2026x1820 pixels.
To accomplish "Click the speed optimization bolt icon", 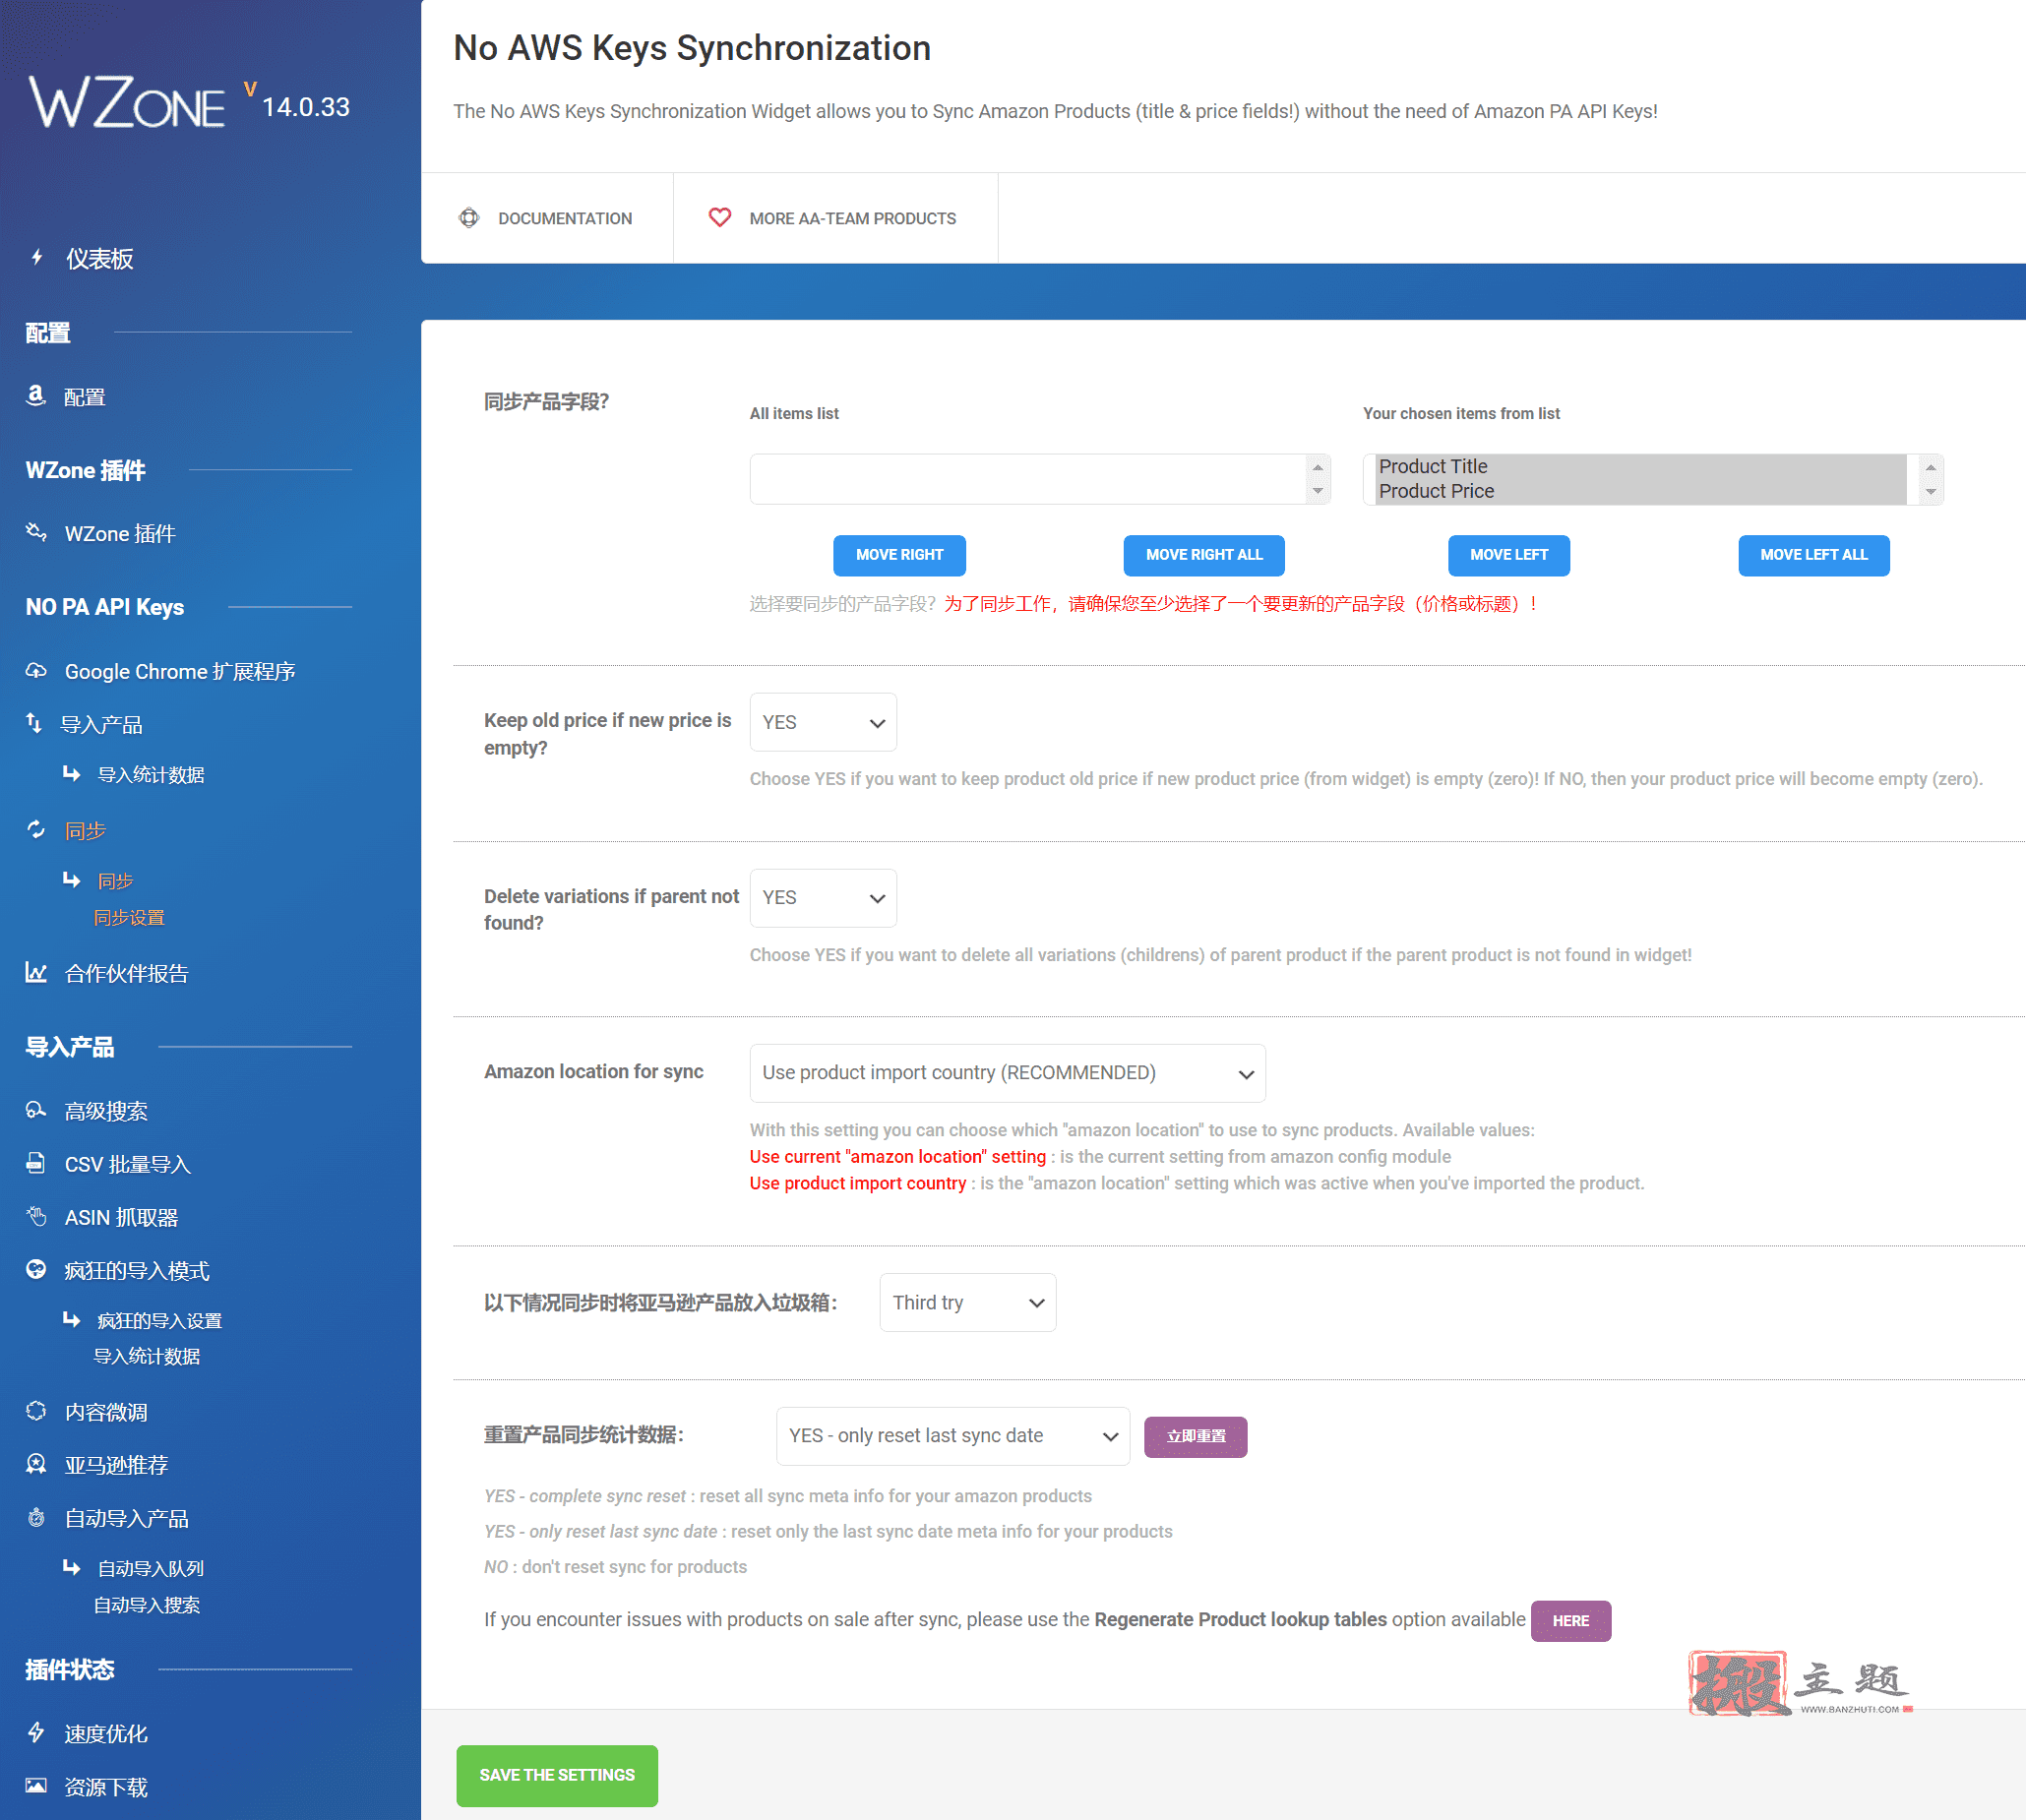I will tap(36, 1732).
